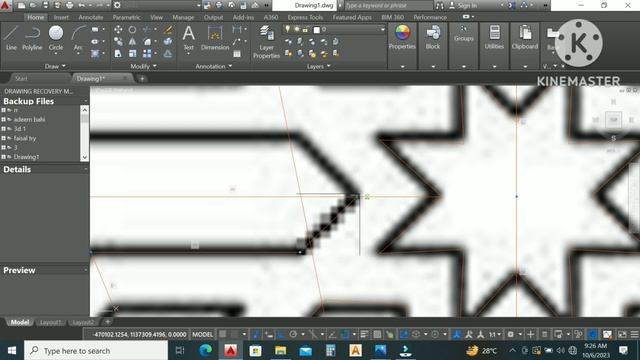Screen dimensions: 640x360
Task: Expand the 'adeem bahi' backup file node
Action: pos(3,120)
